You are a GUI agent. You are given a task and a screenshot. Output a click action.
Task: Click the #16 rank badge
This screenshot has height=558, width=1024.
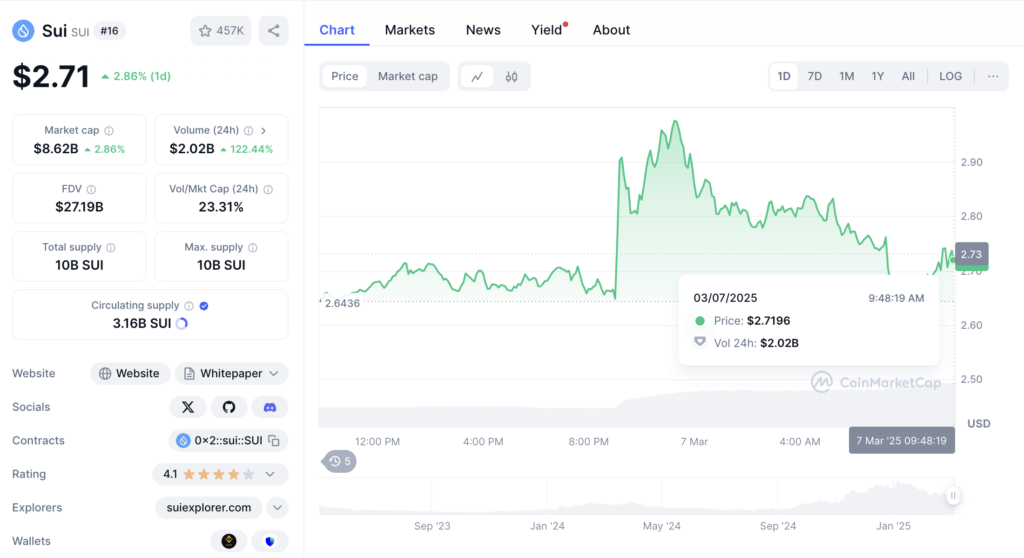tap(109, 31)
